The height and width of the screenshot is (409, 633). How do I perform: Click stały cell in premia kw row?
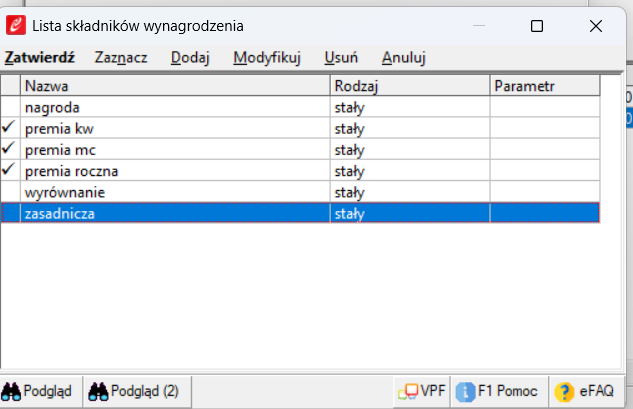point(410,128)
